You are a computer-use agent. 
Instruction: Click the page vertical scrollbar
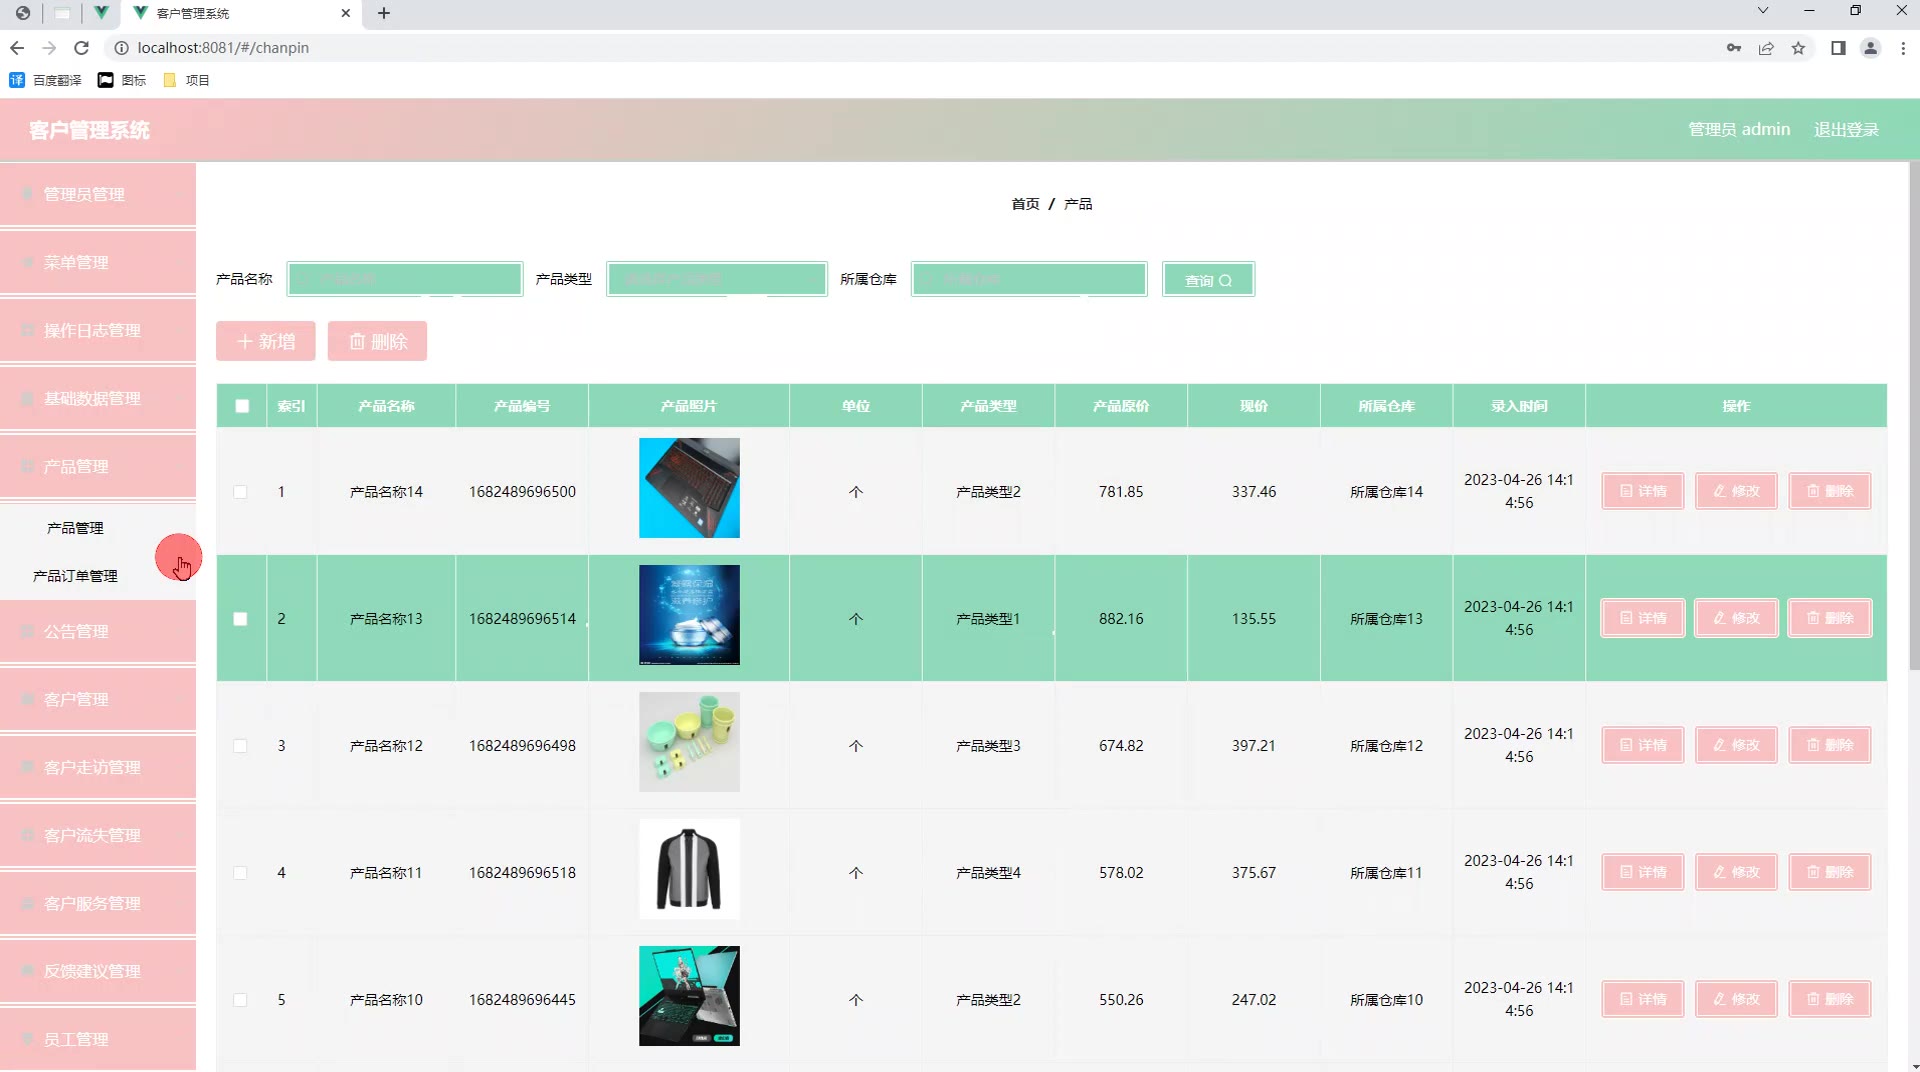(x=1914, y=420)
